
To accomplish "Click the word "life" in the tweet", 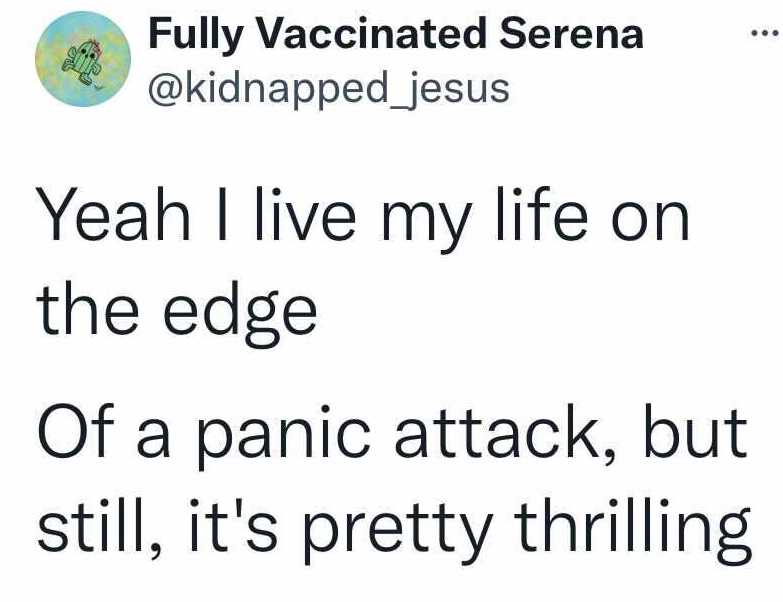I will (x=541, y=215).
